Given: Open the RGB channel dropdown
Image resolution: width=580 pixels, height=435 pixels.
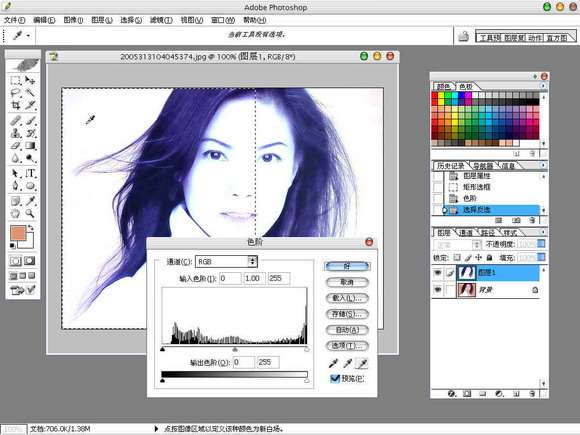Looking at the screenshot, I should pos(226,262).
